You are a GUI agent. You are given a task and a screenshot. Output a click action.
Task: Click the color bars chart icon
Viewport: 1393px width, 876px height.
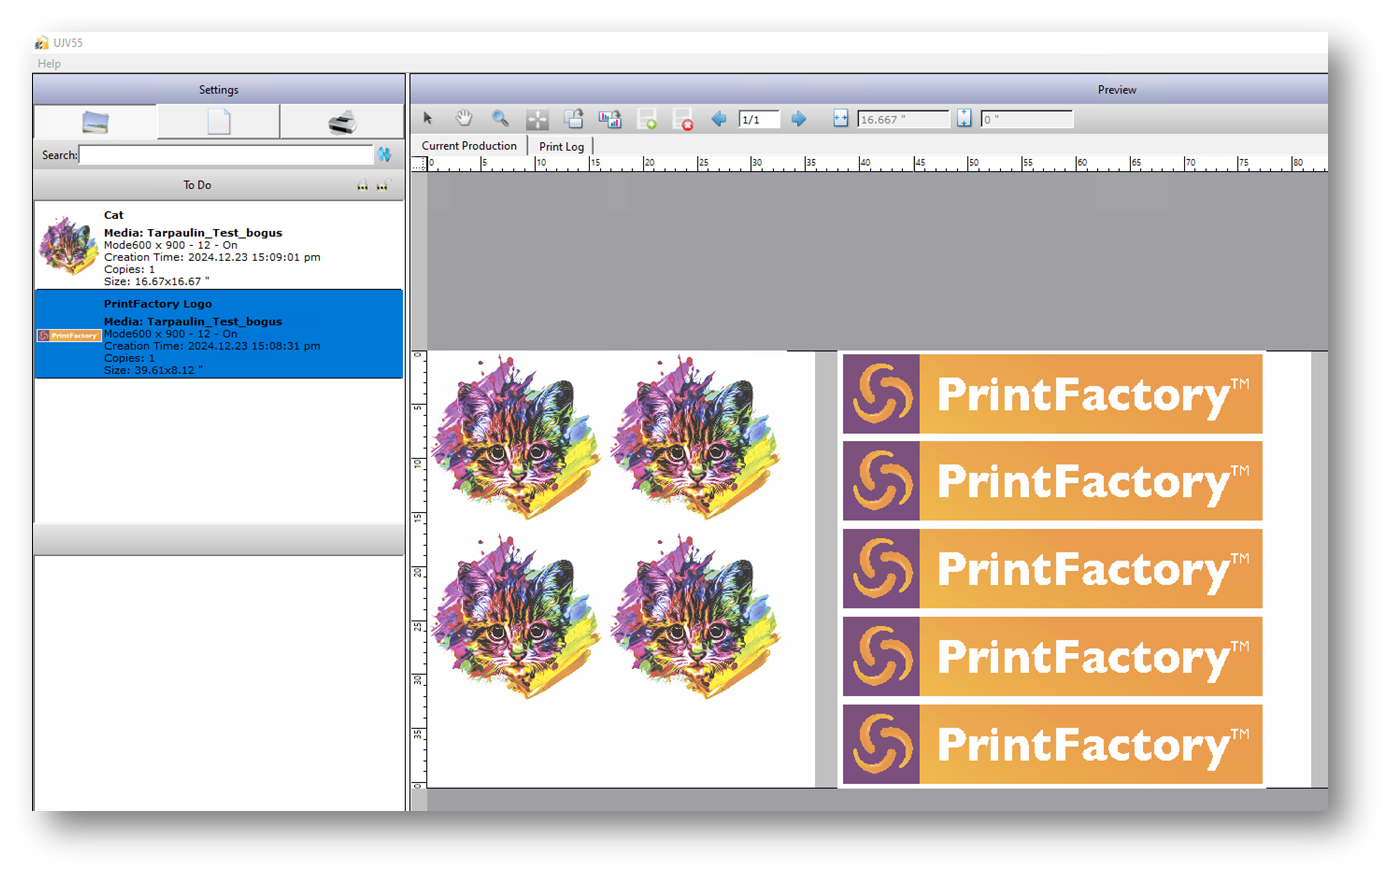pos(610,119)
